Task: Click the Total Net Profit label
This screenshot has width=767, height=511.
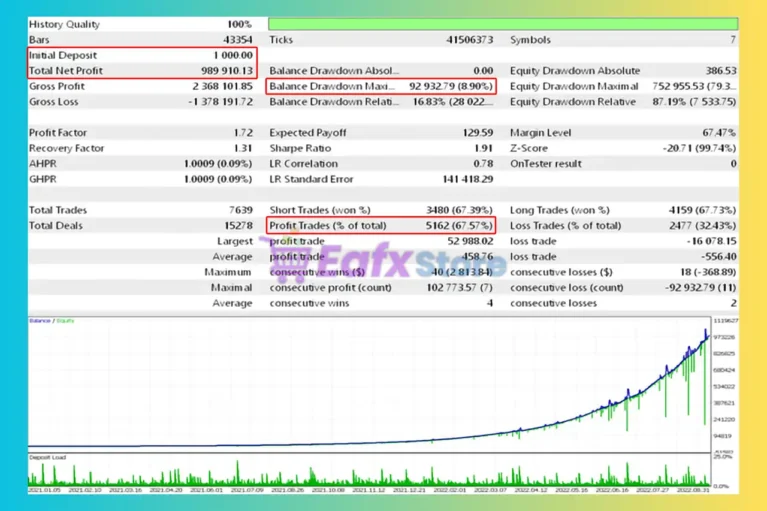Action: point(66,70)
